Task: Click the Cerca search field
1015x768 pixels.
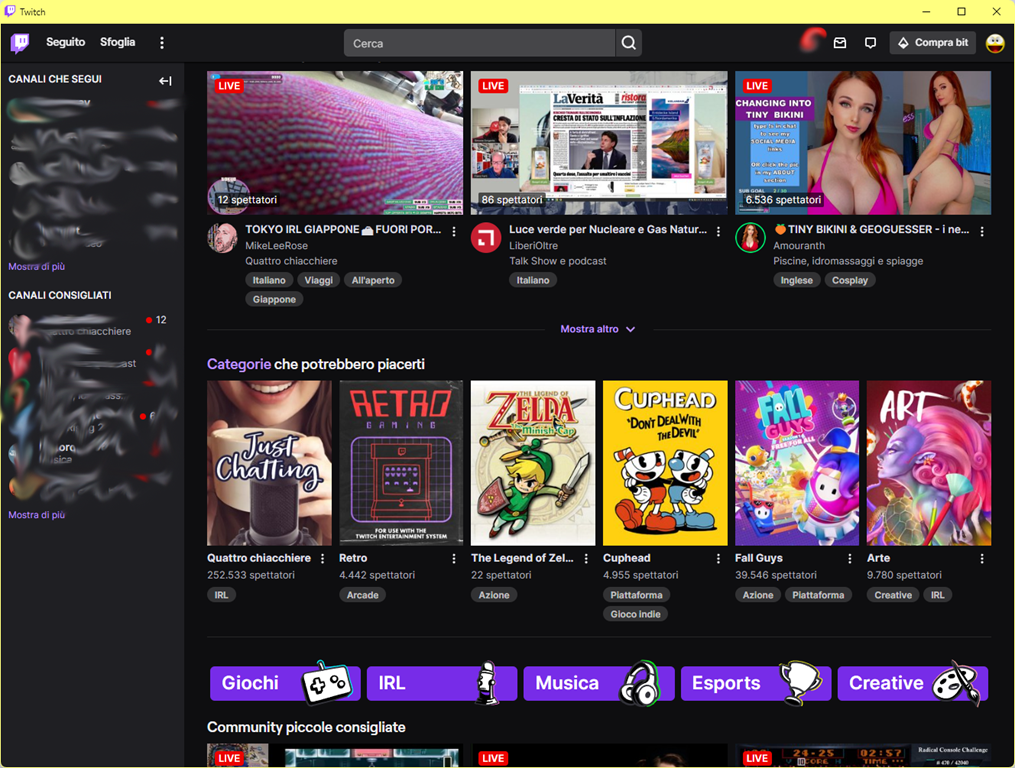Action: coord(480,43)
